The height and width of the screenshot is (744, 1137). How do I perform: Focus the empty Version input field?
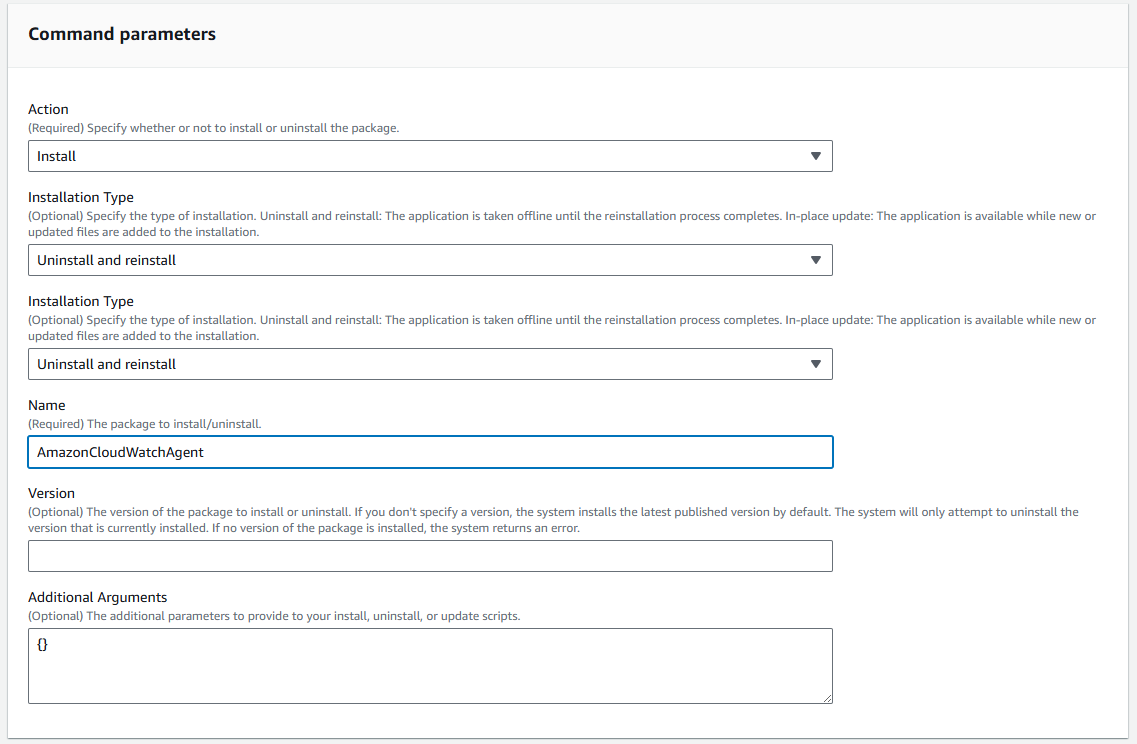pos(430,556)
